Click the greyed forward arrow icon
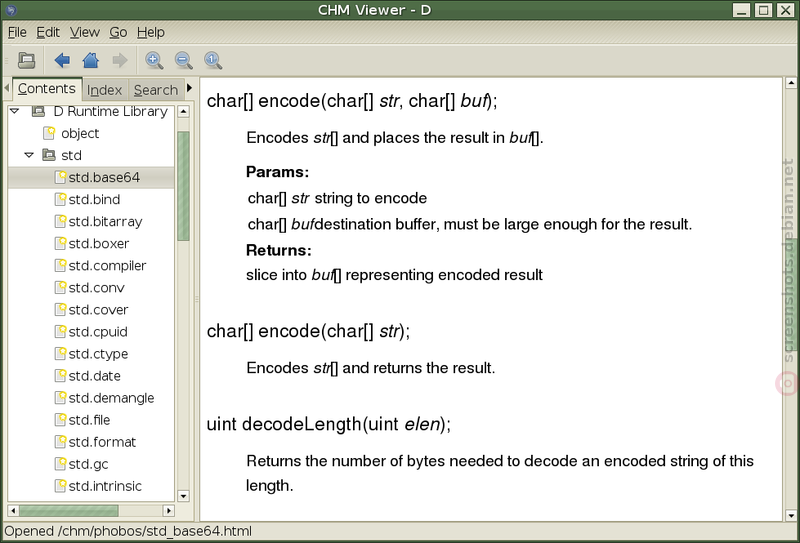 [x=119, y=61]
